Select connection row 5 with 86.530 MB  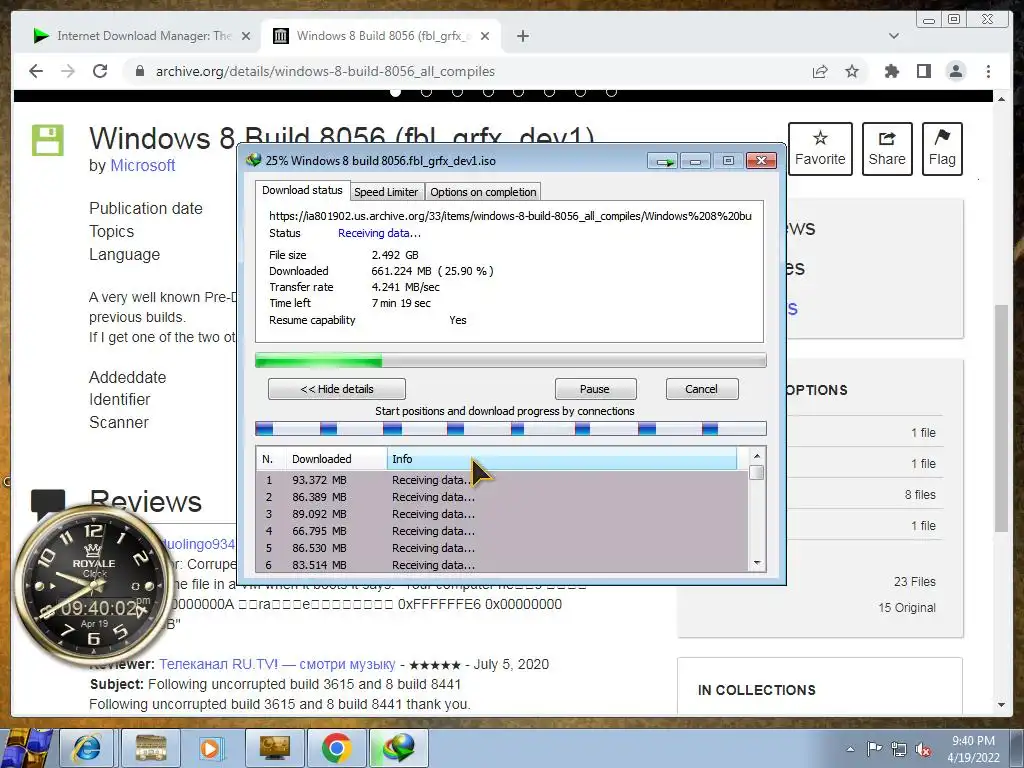502,548
